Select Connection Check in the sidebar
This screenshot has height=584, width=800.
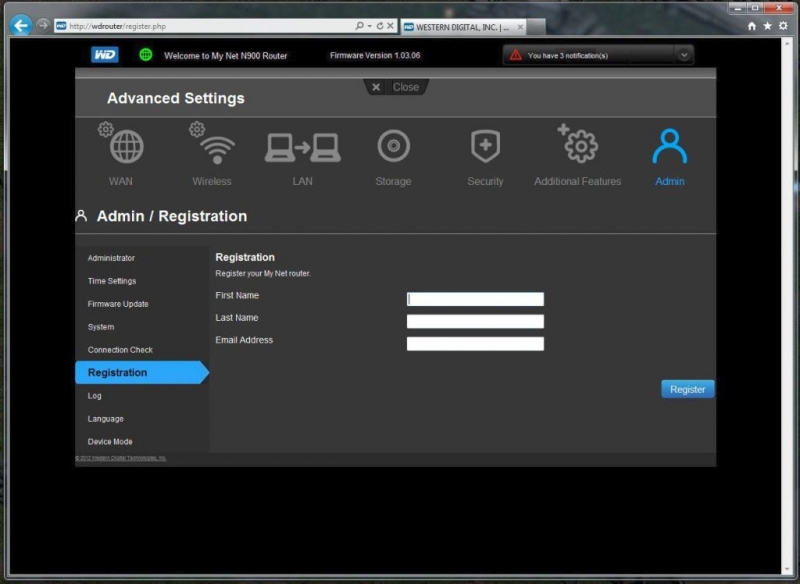click(120, 350)
